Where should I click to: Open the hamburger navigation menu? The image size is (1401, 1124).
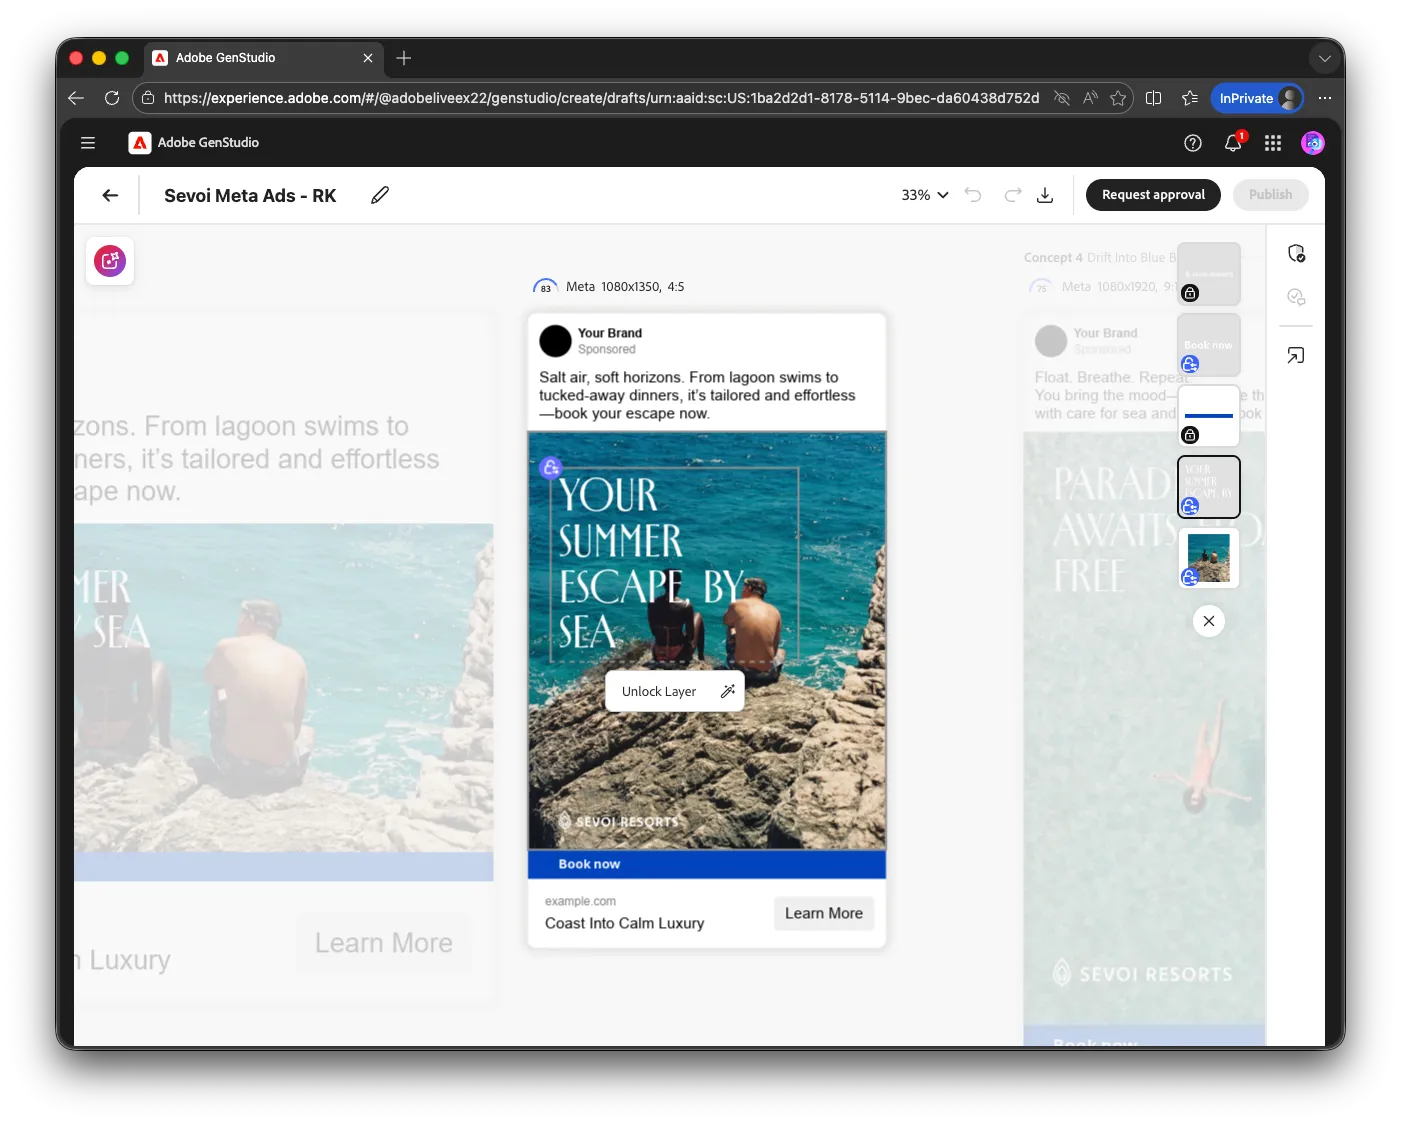pos(88,143)
